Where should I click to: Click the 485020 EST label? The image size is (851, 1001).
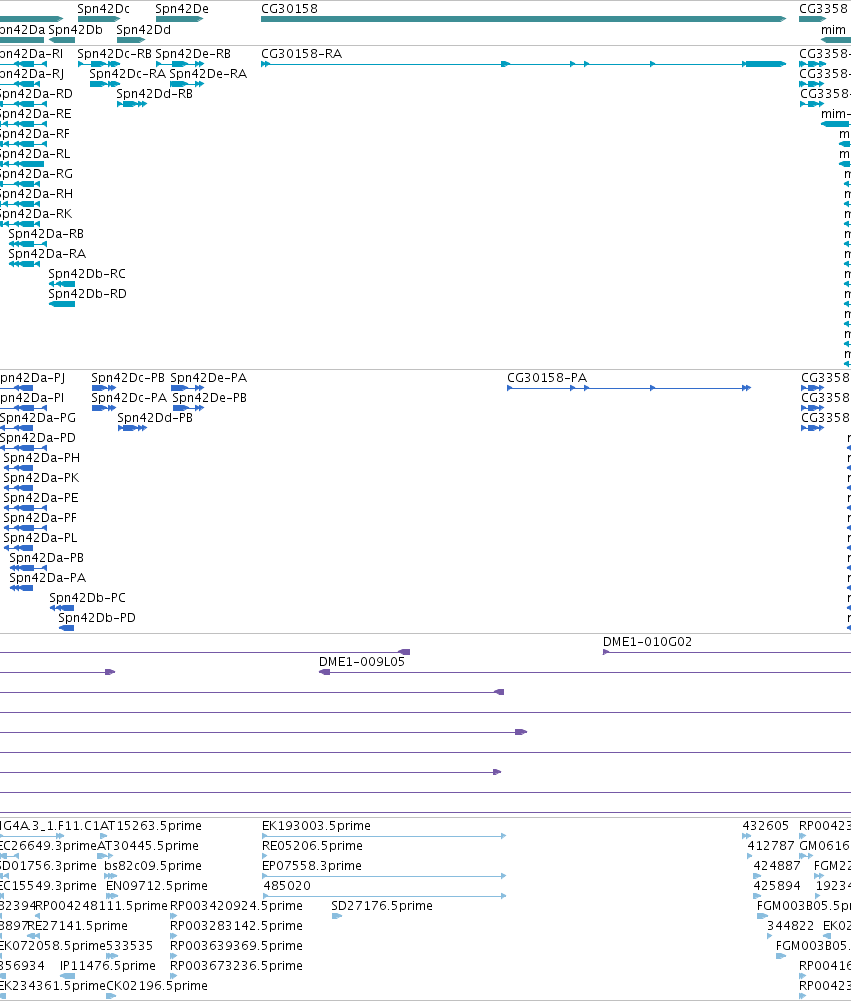tap(287, 886)
